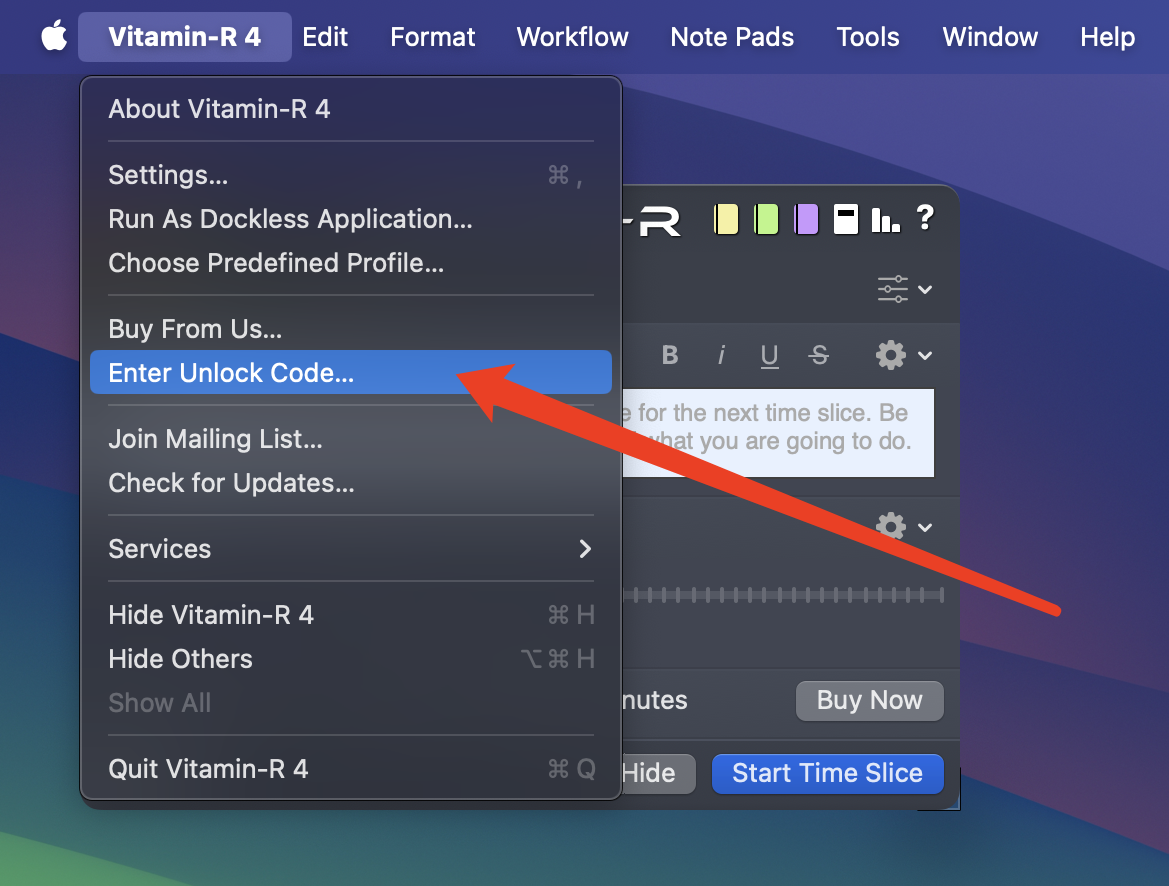Expand chevron next to formatting gear

tap(925, 356)
